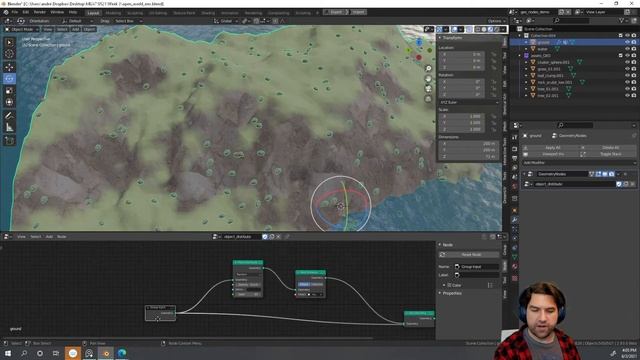This screenshot has width=640, height=360.
Task: Toggle the camera view icon in viewport
Action: (428, 89)
